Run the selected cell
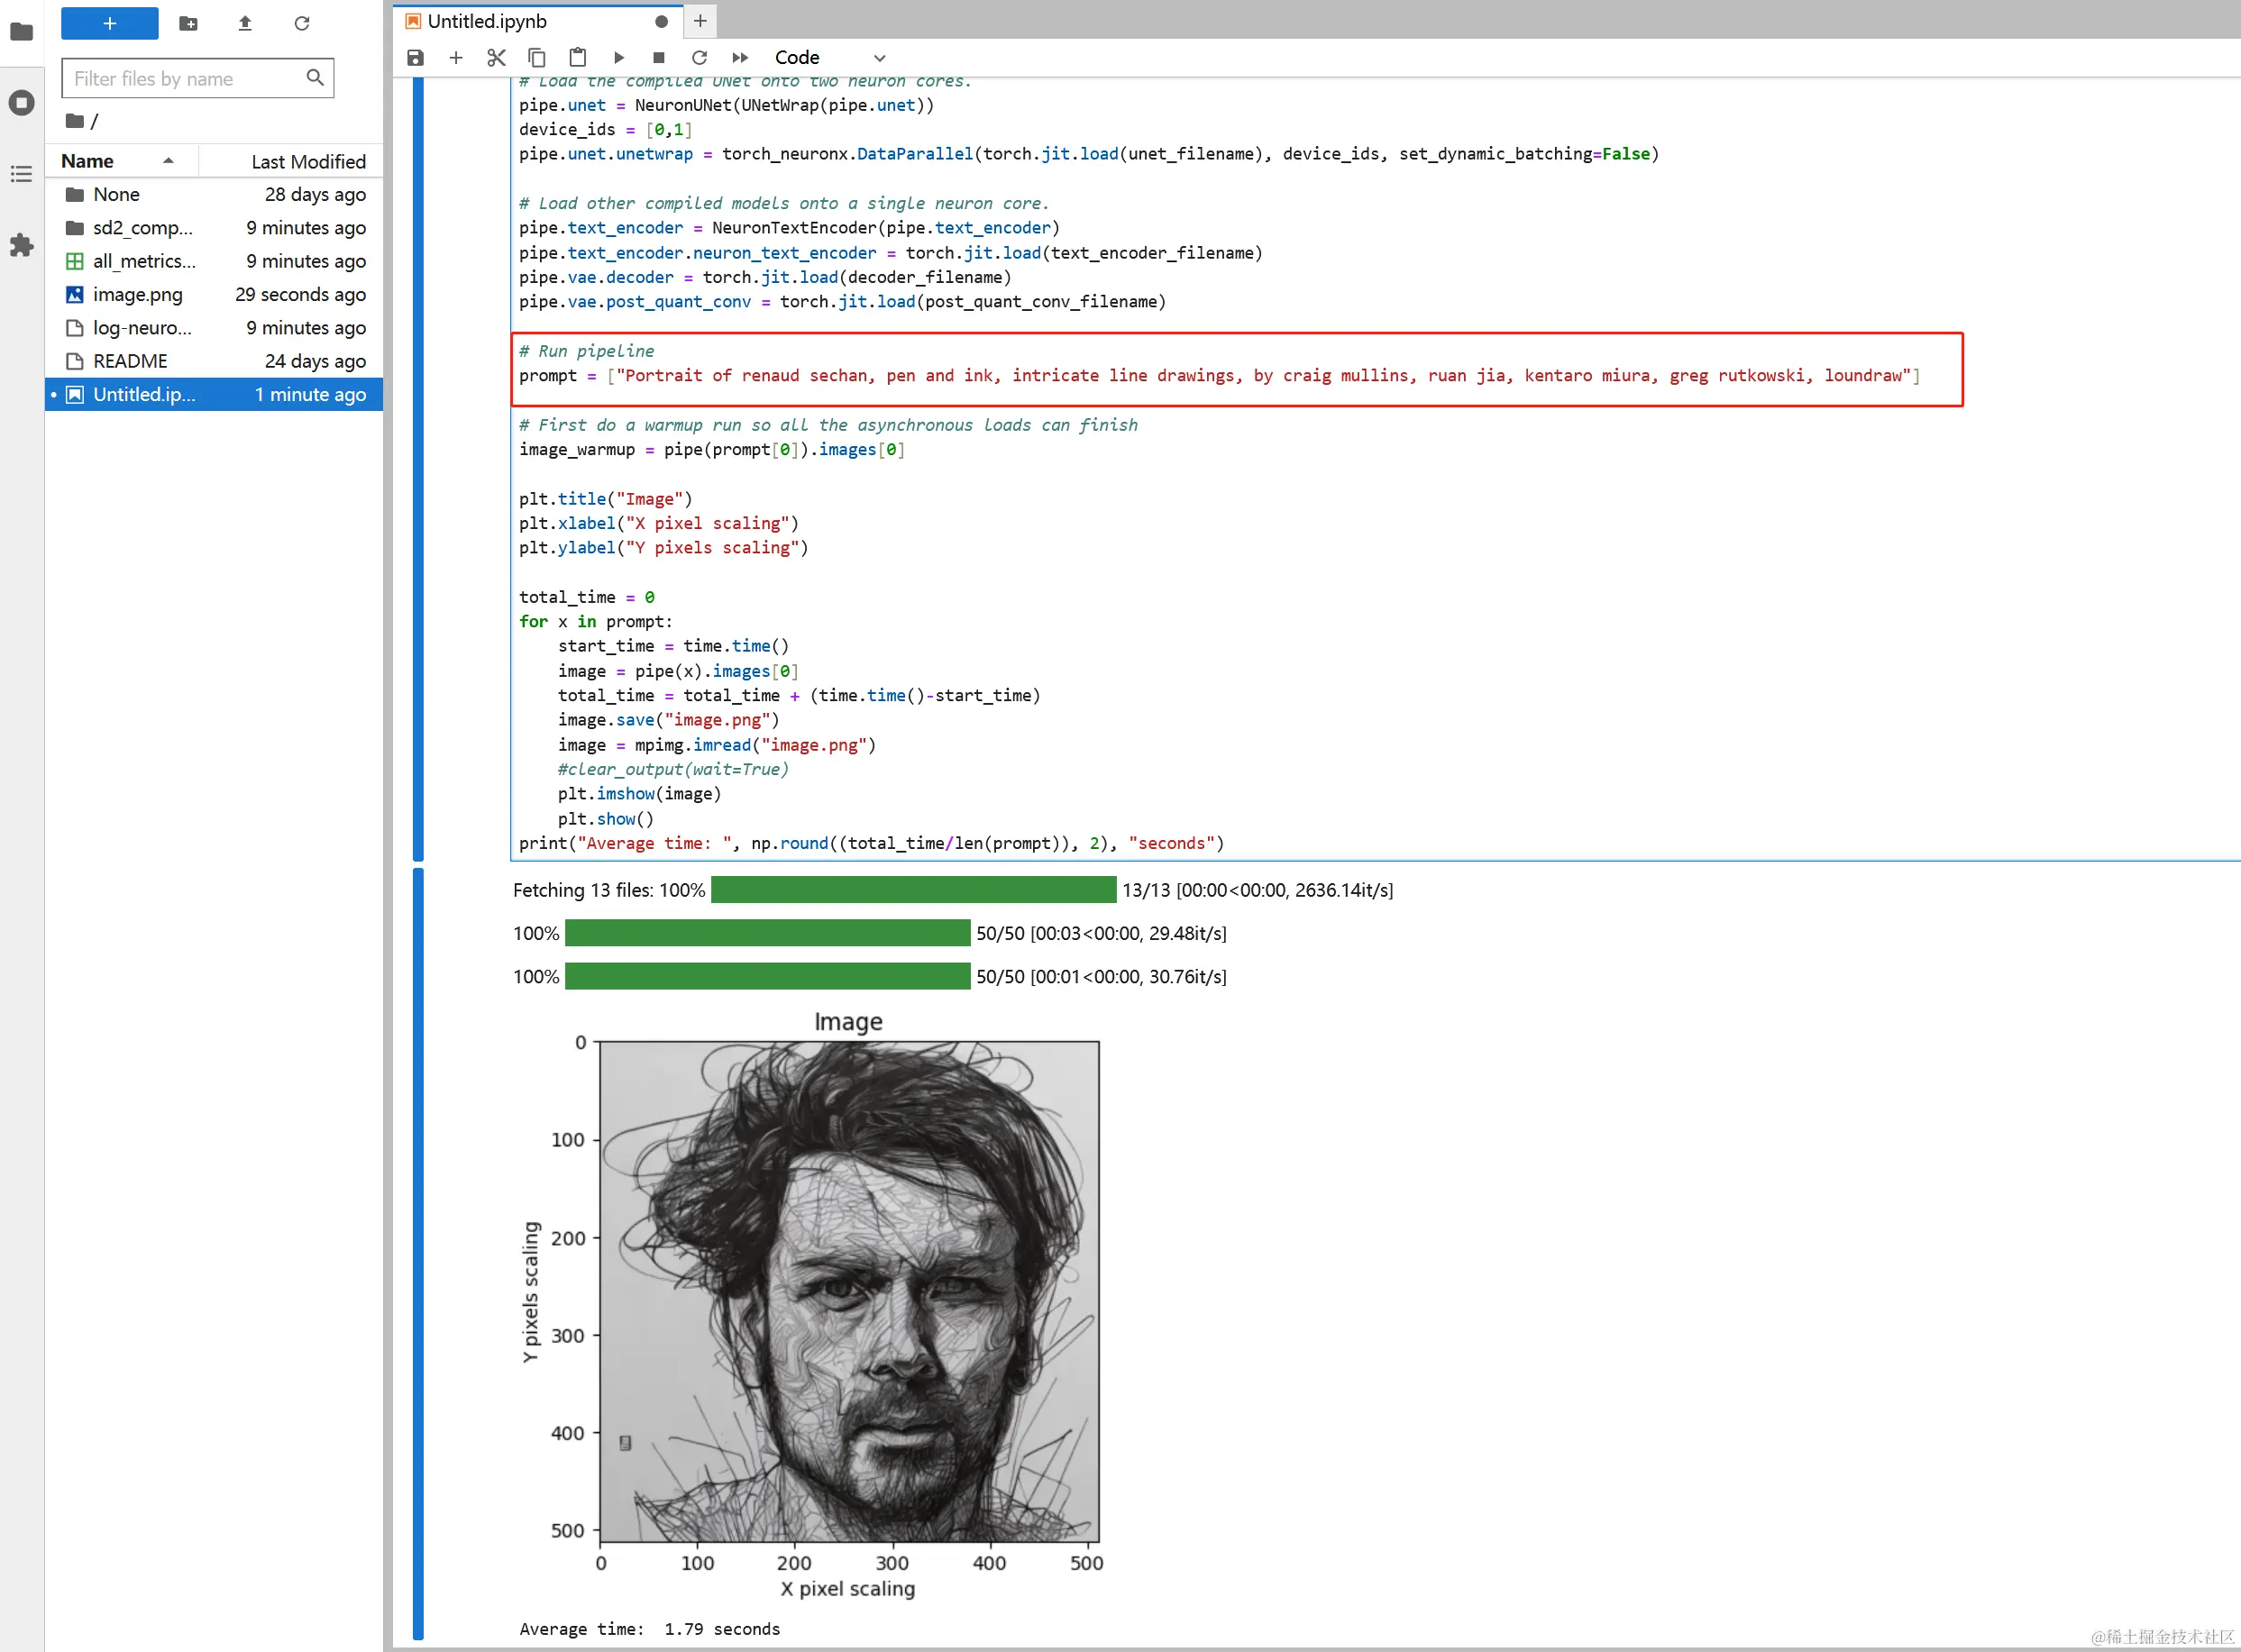This screenshot has height=1652, width=2241. point(619,58)
